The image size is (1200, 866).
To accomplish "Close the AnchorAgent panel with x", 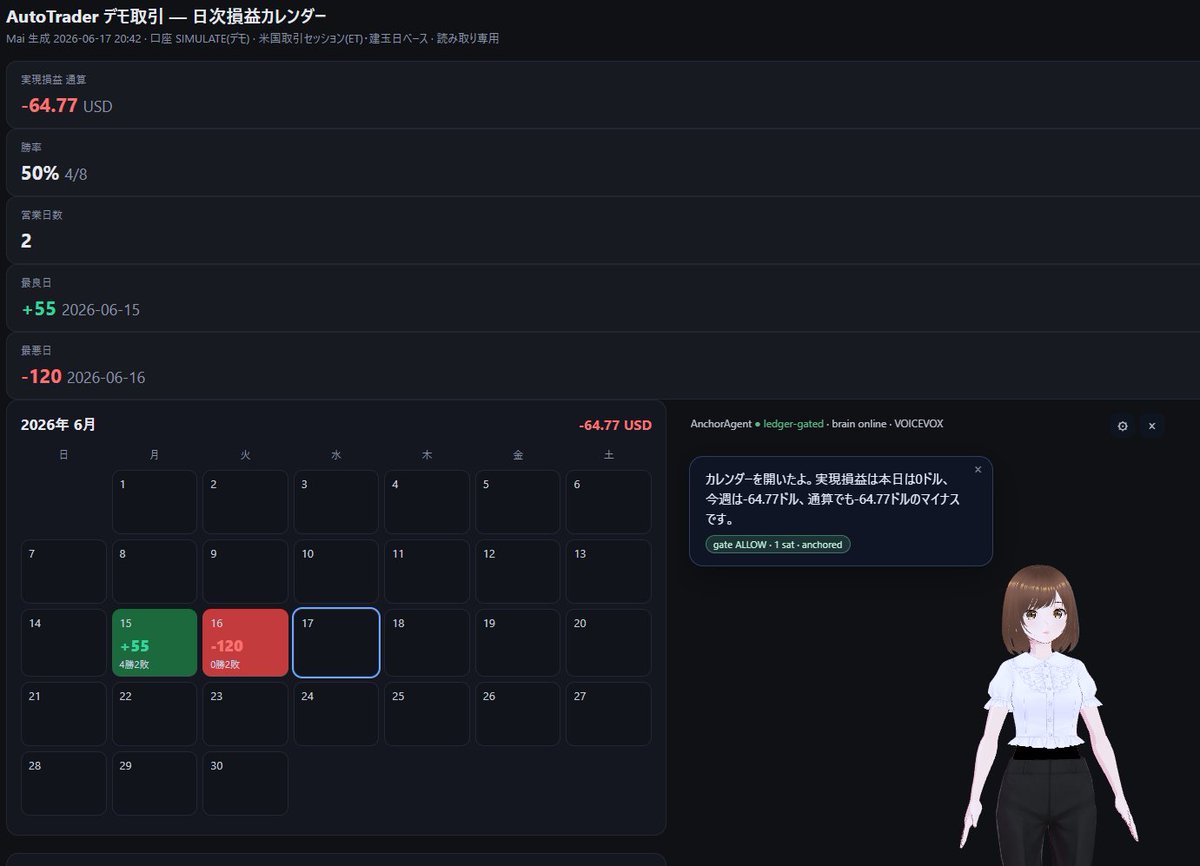I will pyautogui.click(x=1152, y=426).
